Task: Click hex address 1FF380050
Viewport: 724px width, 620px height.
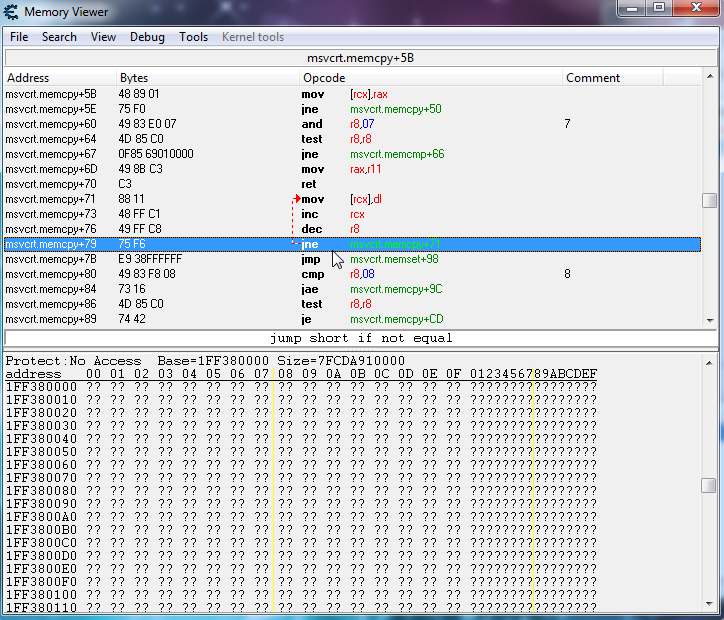Action: [x=41, y=451]
